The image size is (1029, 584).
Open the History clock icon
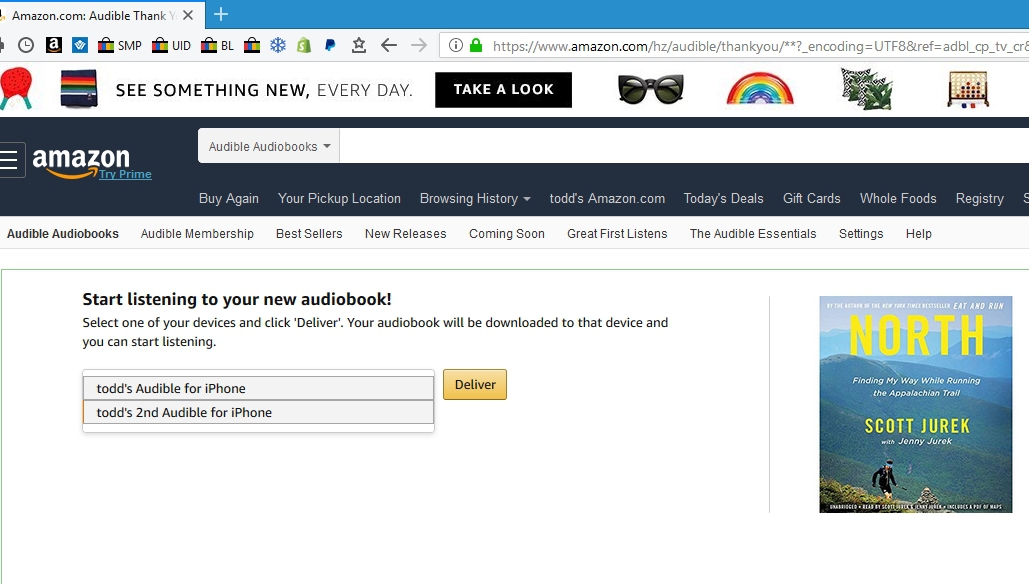click(x=26, y=45)
